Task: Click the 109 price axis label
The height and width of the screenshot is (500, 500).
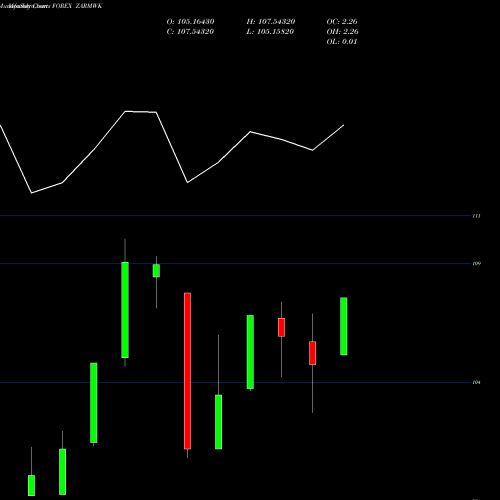Action: point(477,264)
